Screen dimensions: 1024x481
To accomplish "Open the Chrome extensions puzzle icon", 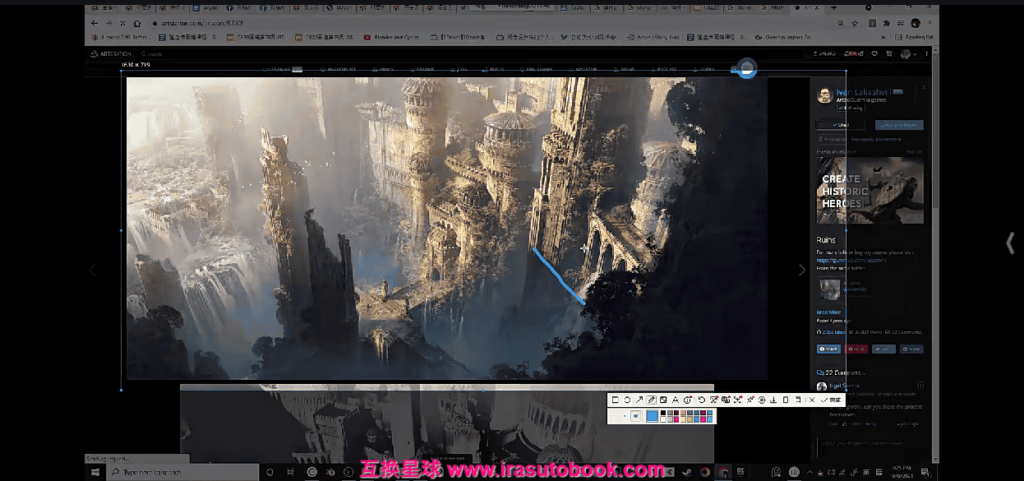I will pyautogui.click(x=886, y=23).
